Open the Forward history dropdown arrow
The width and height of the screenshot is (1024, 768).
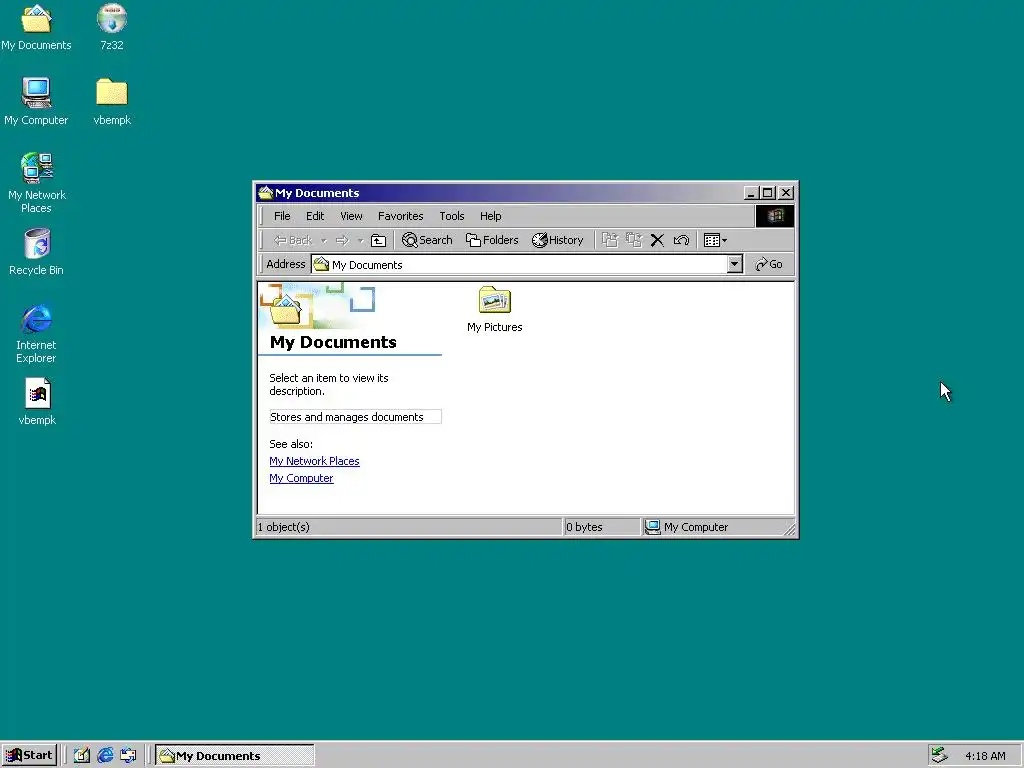tap(360, 240)
